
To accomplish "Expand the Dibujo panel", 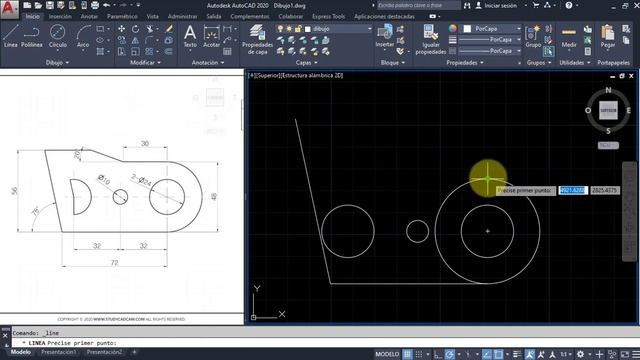I will pyautogui.click(x=57, y=62).
